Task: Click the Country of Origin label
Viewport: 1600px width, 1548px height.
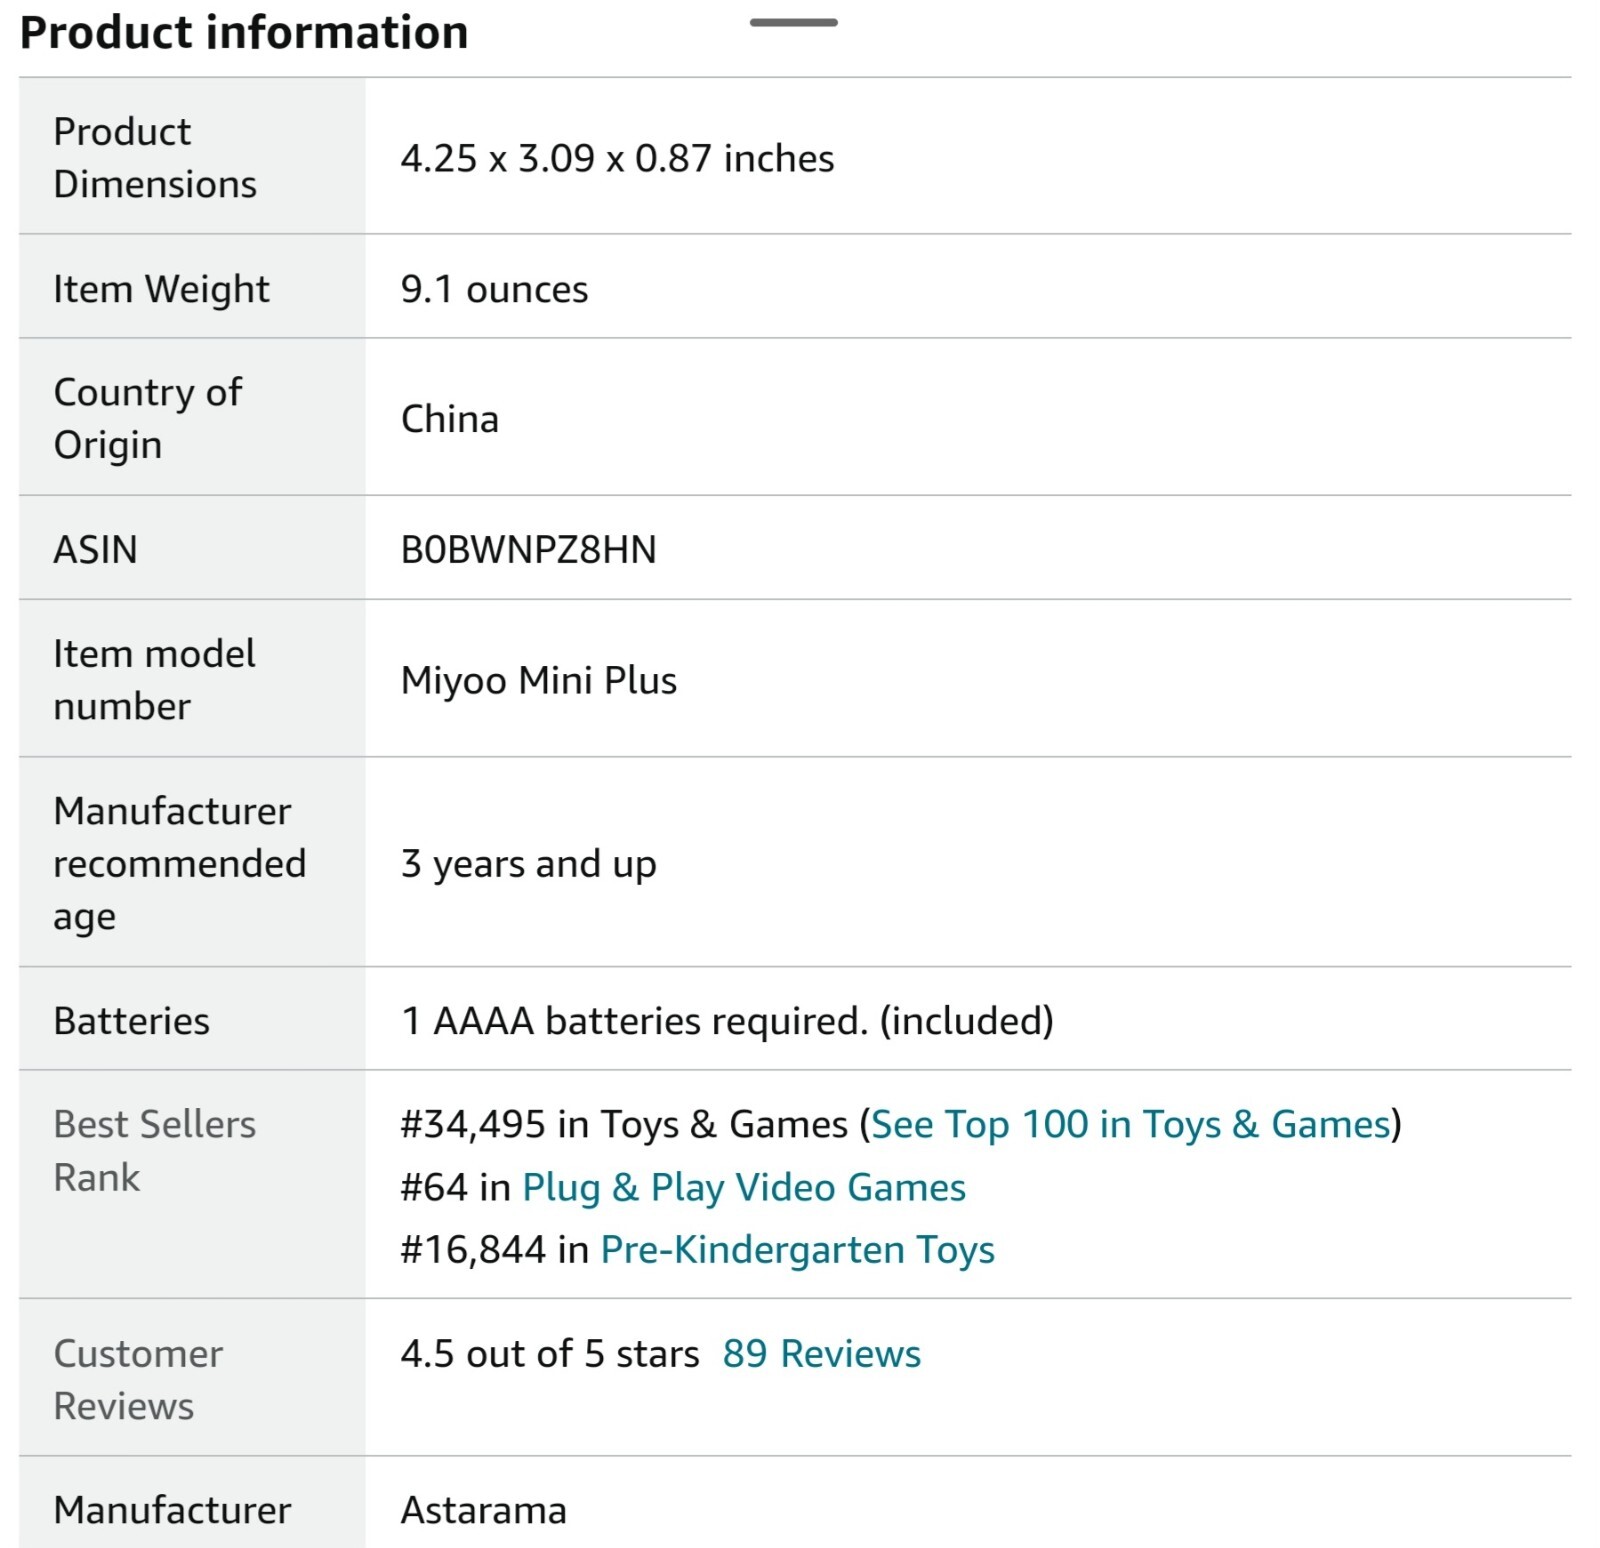Action: point(147,418)
